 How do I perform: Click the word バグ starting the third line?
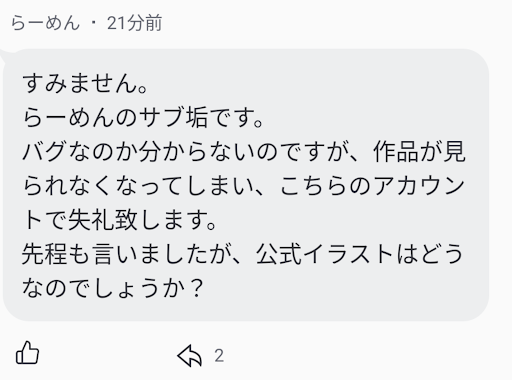(x=44, y=152)
